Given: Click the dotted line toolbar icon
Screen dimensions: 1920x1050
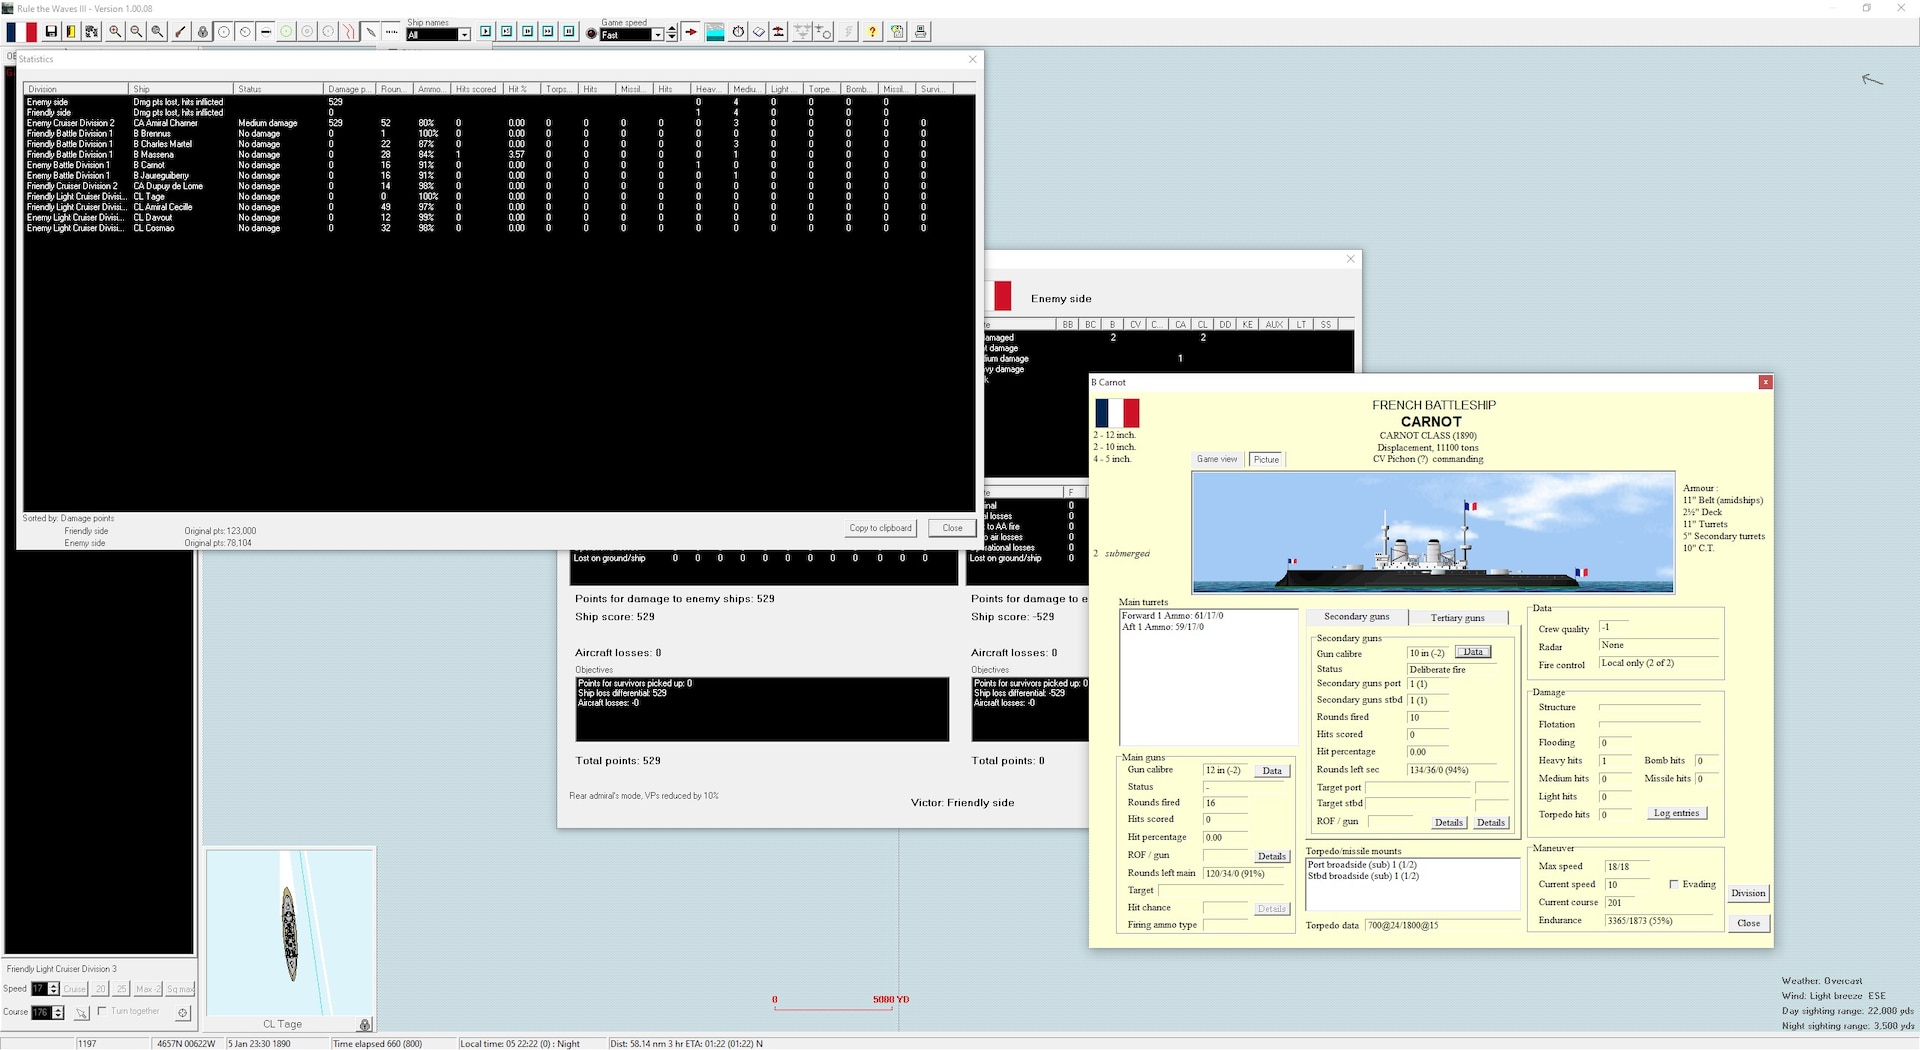Looking at the screenshot, I should coord(391,32).
